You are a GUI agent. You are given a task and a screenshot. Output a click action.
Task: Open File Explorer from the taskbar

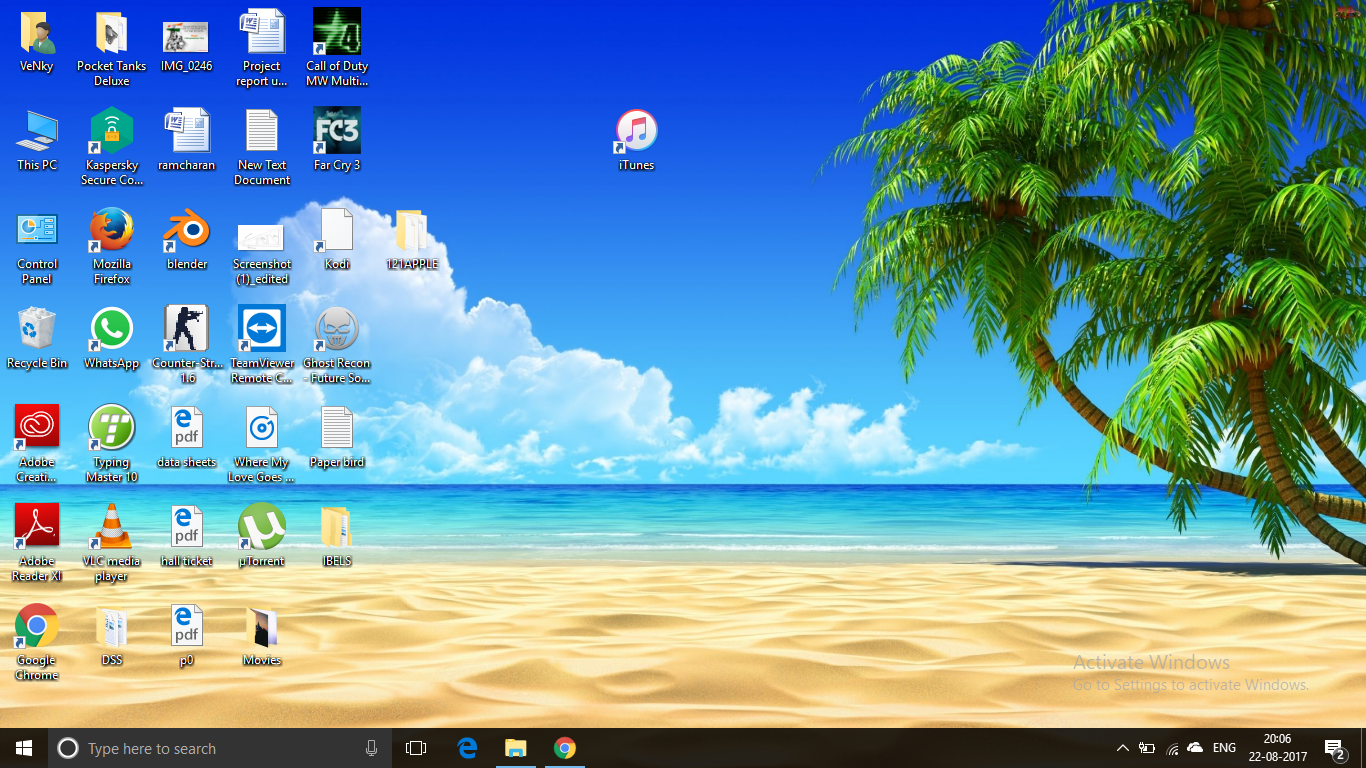[516, 748]
